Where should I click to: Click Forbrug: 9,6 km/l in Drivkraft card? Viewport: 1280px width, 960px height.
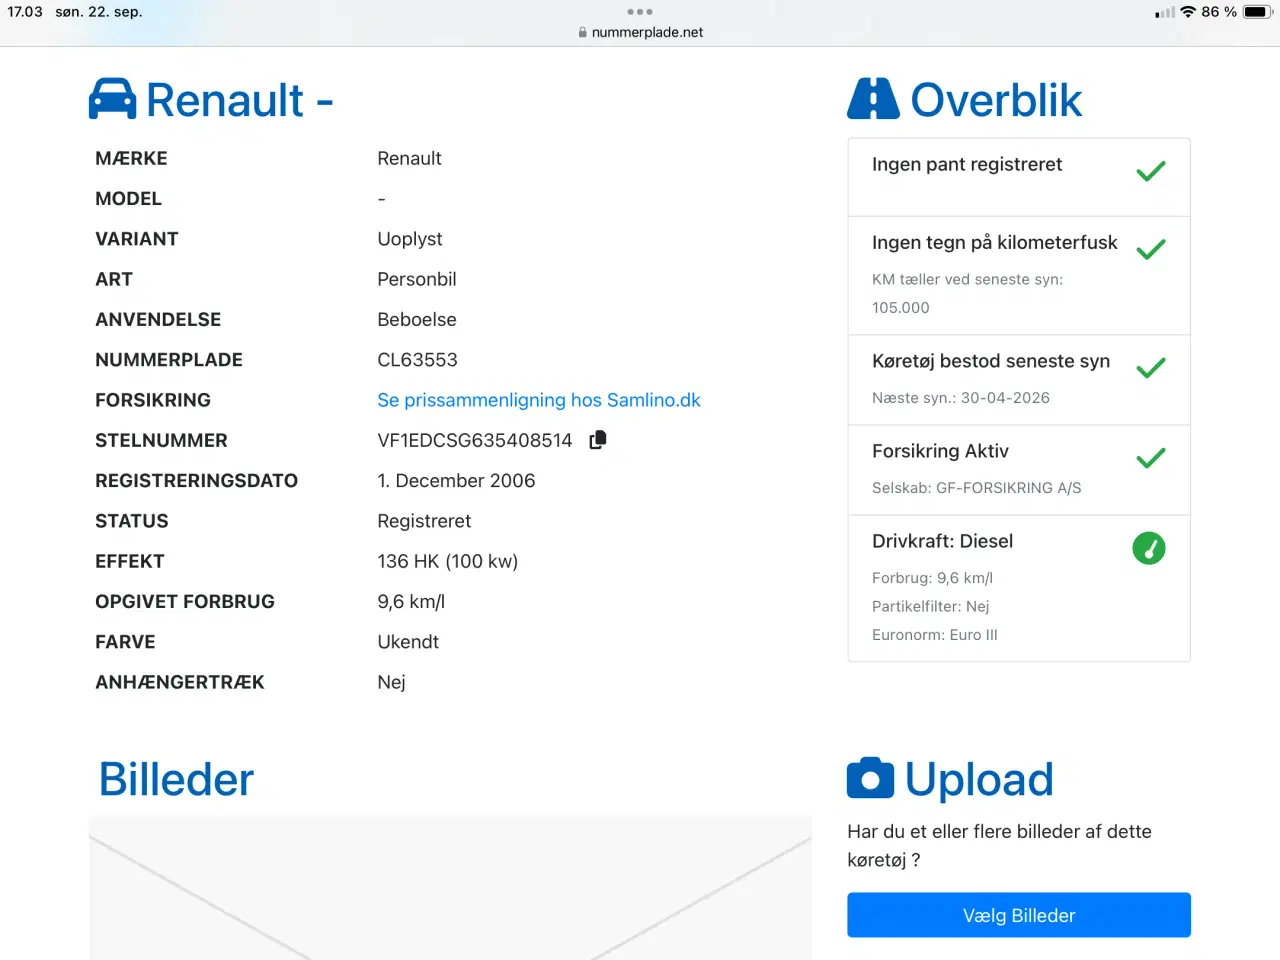point(932,578)
